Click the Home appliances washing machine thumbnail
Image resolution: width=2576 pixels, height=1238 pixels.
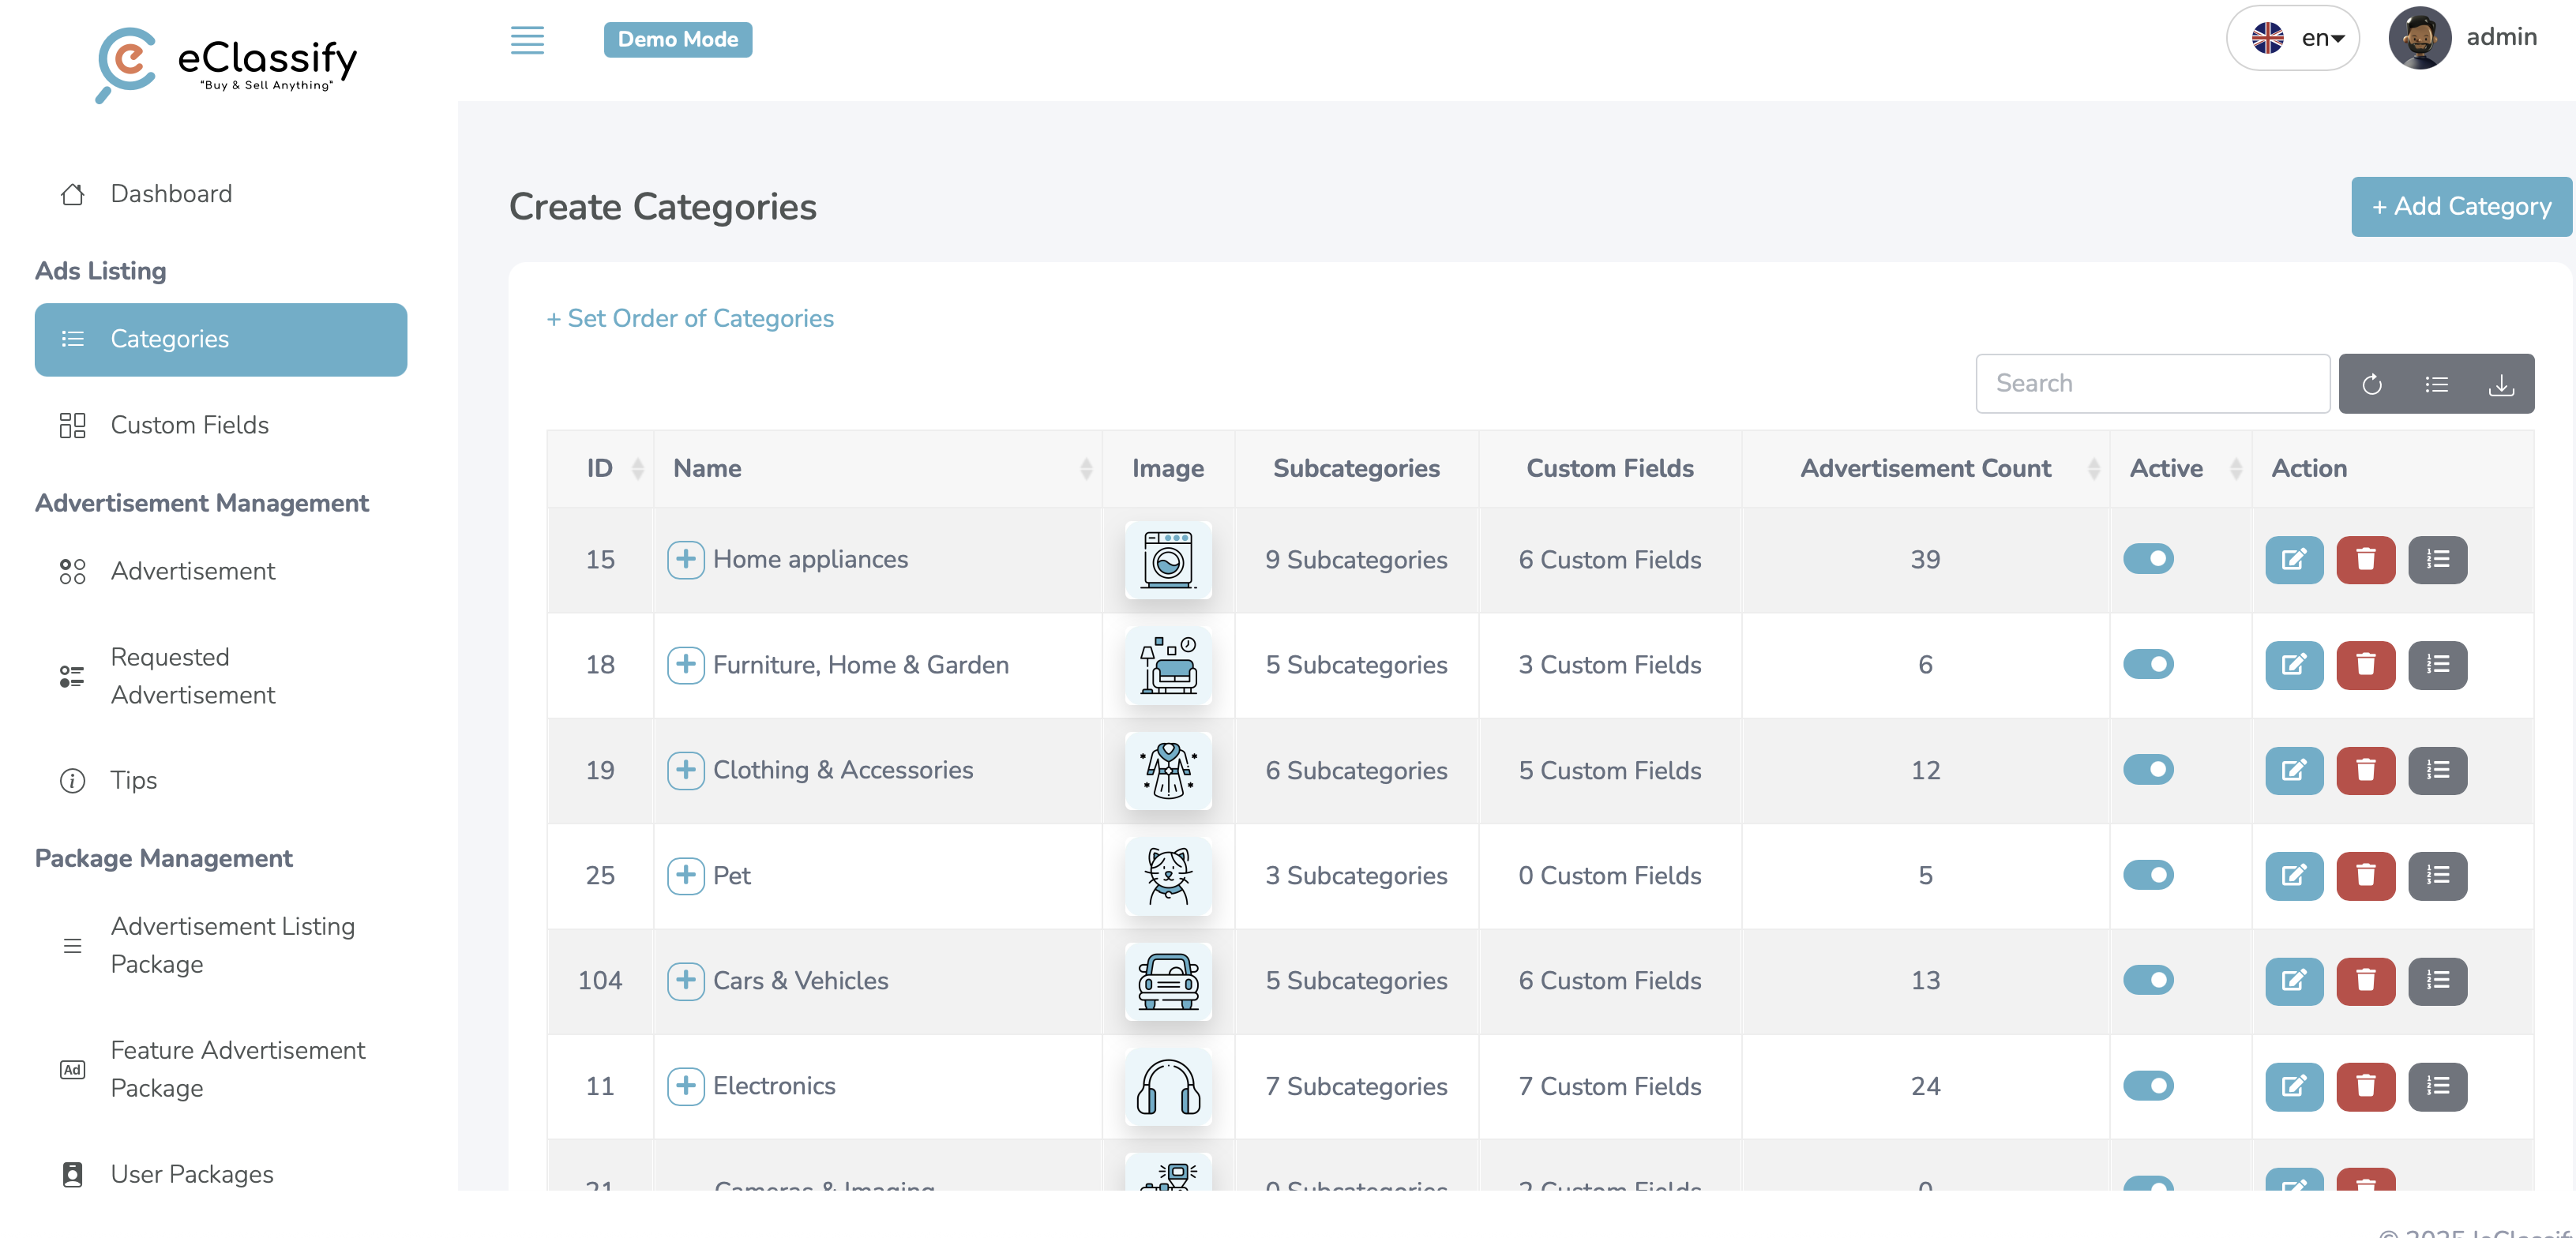1168,560
